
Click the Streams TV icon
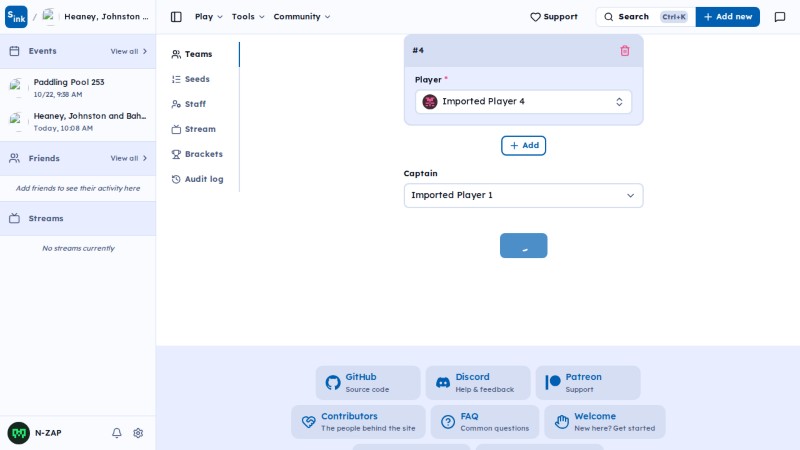tap(14, 218)
